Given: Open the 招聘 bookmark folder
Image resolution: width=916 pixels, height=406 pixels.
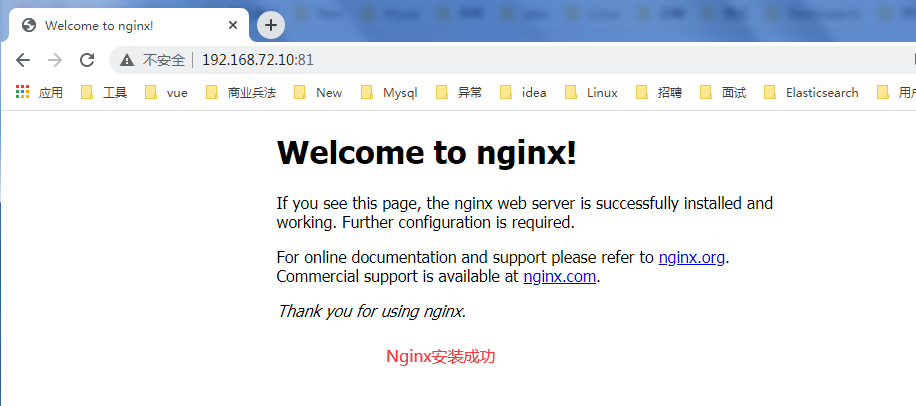Looking at the screenshot, I should click(x=659, y=92).
